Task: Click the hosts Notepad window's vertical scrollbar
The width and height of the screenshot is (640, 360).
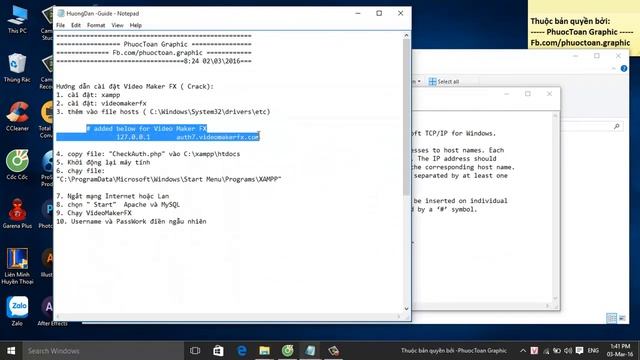Action: point(555,208)
